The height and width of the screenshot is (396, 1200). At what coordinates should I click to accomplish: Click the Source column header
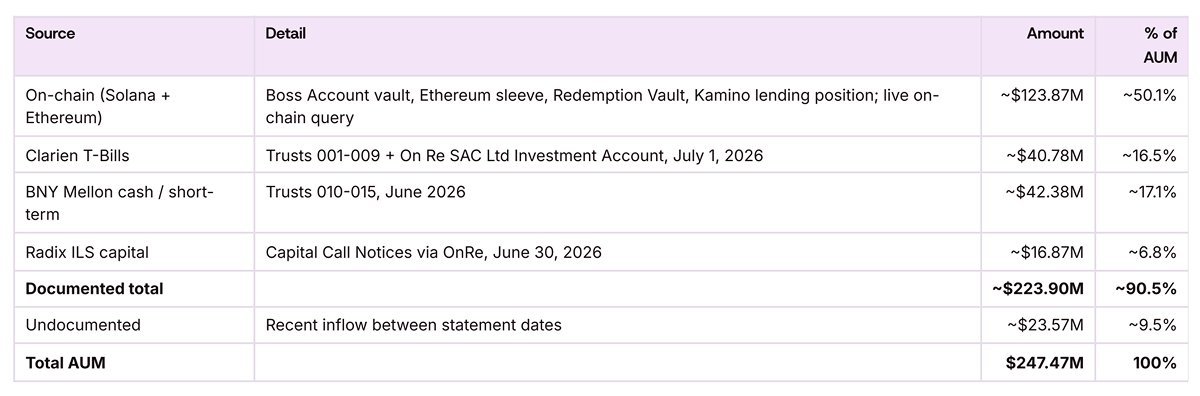click(50, 34)
